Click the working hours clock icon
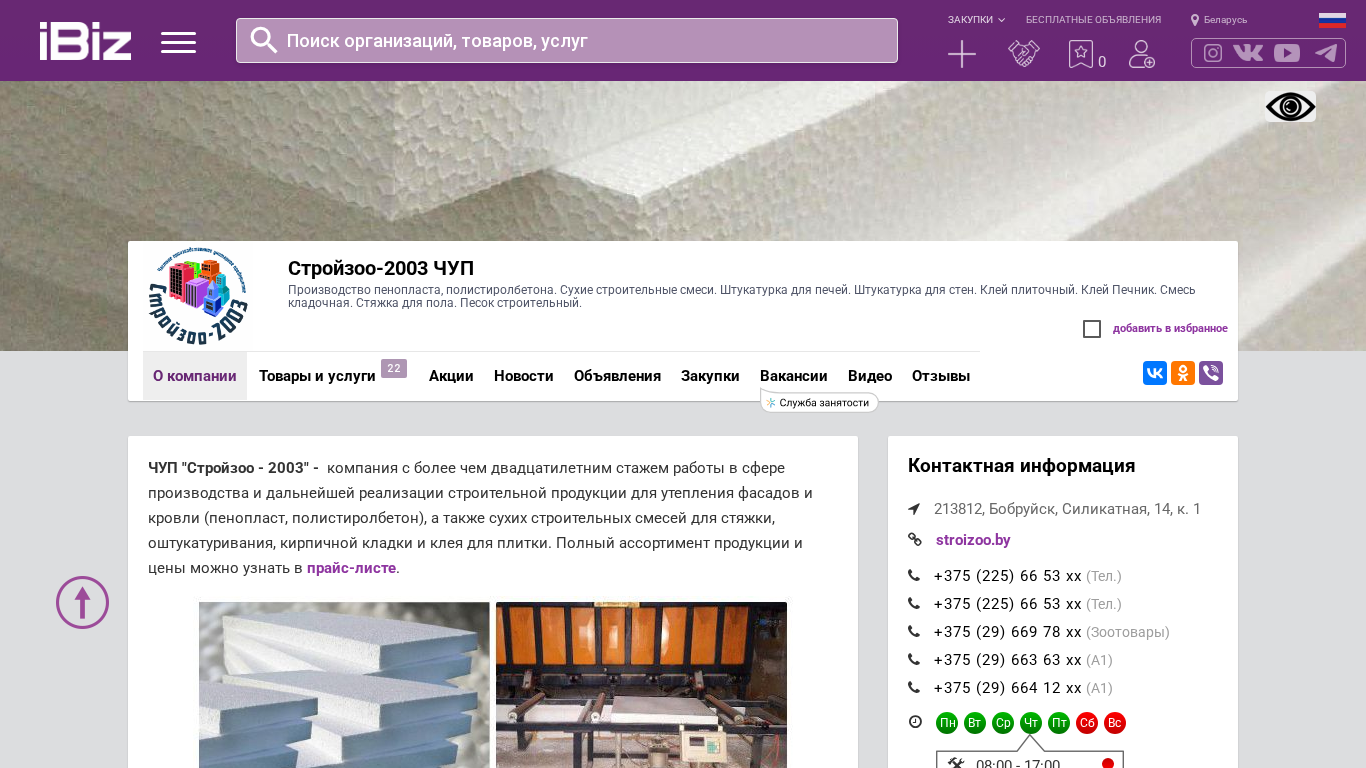This screenshot has height=768, width=1366. tap(915, 722)
